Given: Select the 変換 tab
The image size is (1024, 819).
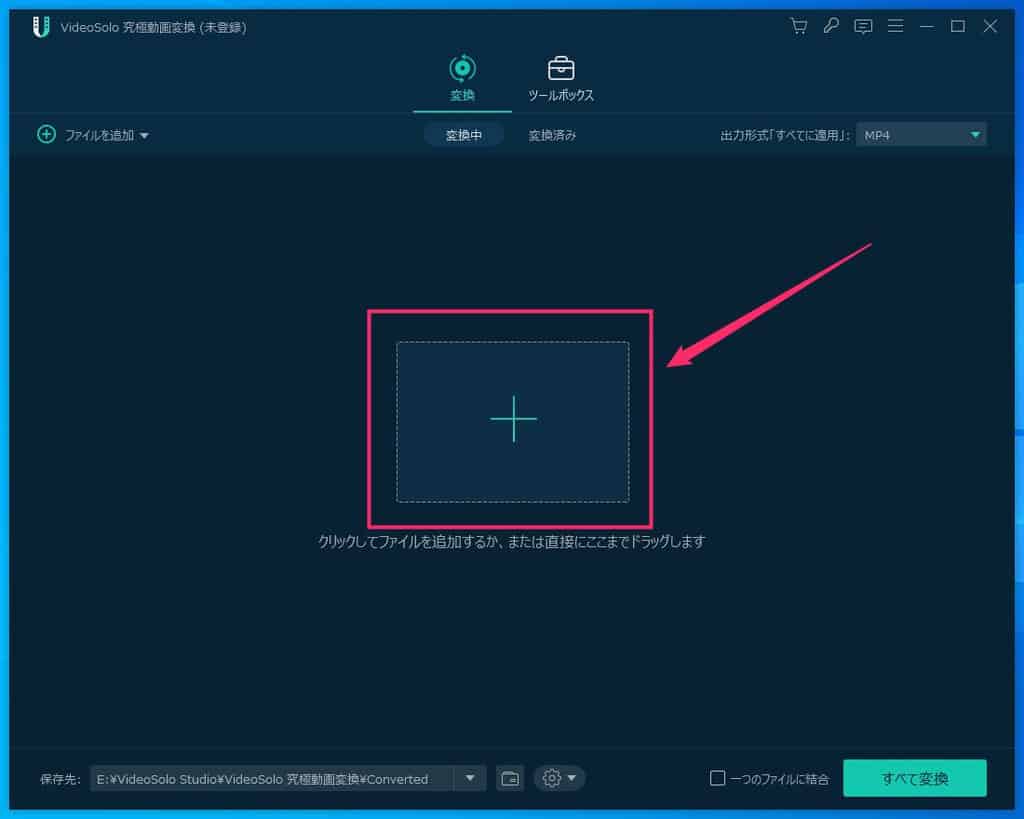Looking at the screenshot, I should coord(461,80).
